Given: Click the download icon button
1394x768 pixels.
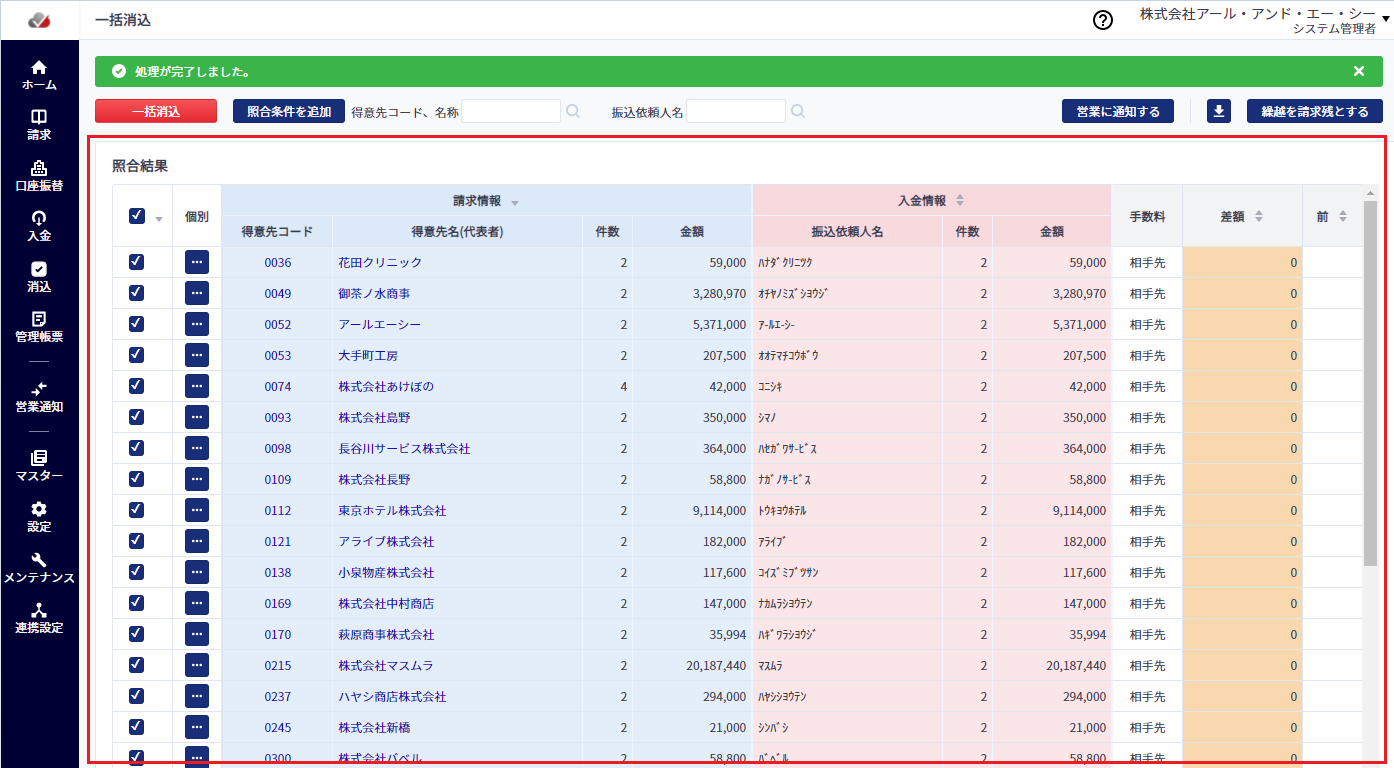Looking at the screenshot, I should coord(1219,111).
